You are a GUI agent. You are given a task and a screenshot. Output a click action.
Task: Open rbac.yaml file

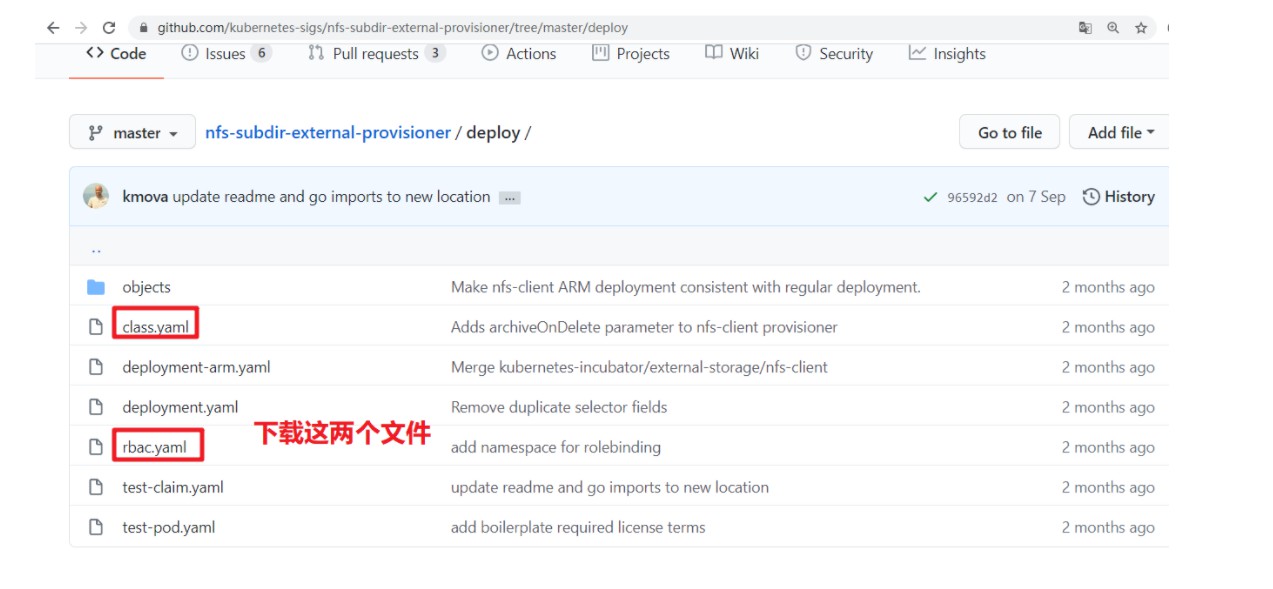point(155,447)
